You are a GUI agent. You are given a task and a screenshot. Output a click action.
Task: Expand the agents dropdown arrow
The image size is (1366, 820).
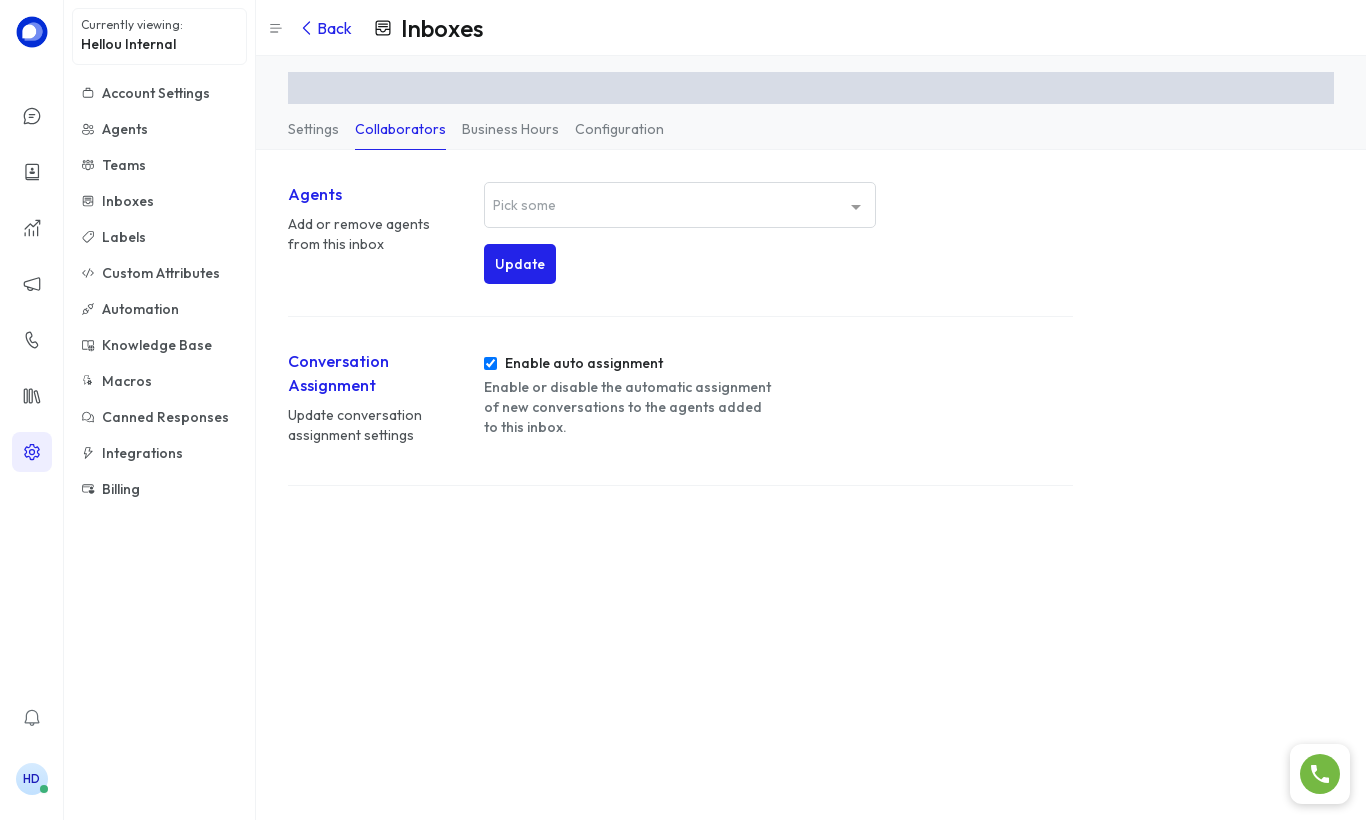(856, 207)
